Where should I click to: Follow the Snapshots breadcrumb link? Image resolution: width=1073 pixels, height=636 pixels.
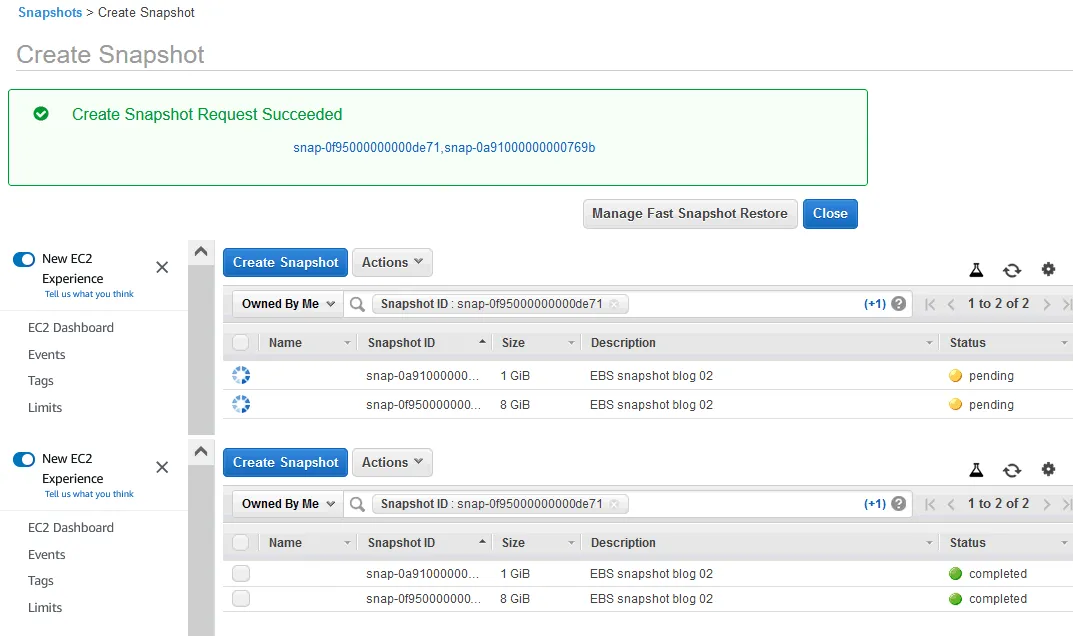point(50,13)
